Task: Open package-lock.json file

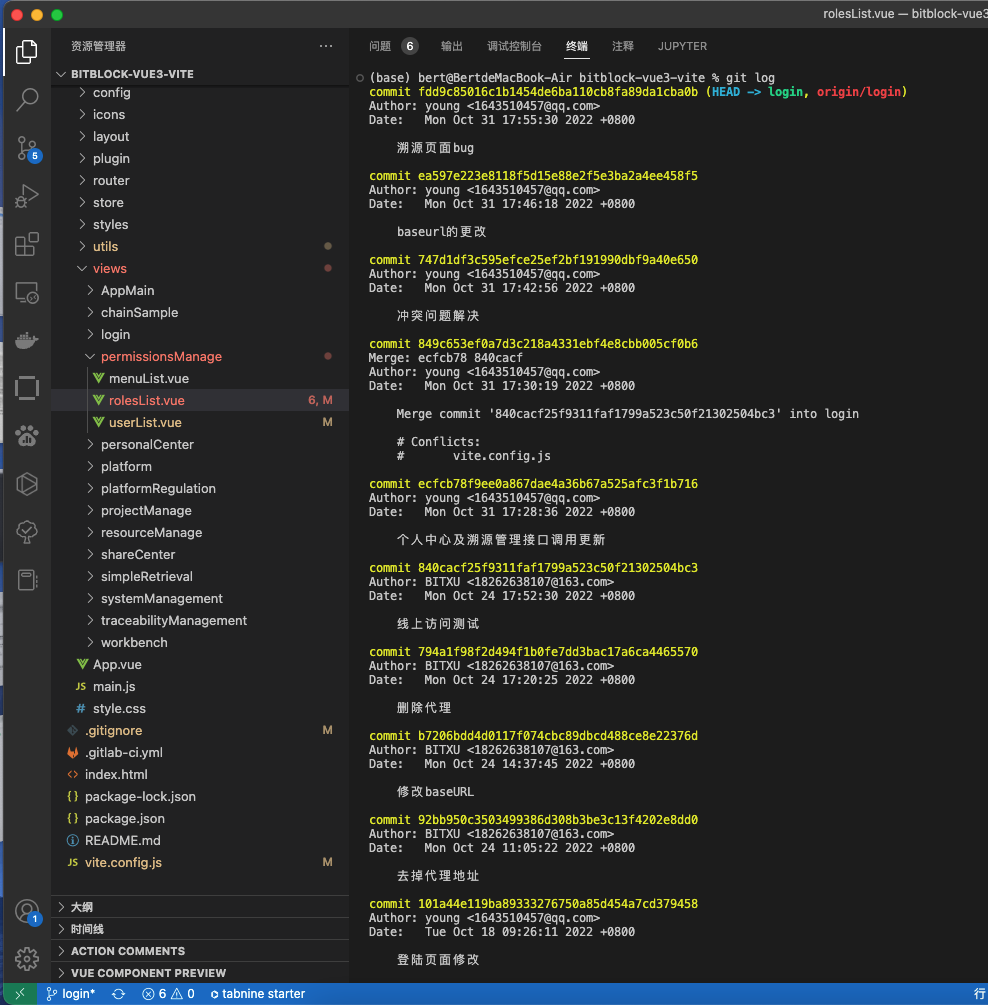Action: tap(200, 797)
